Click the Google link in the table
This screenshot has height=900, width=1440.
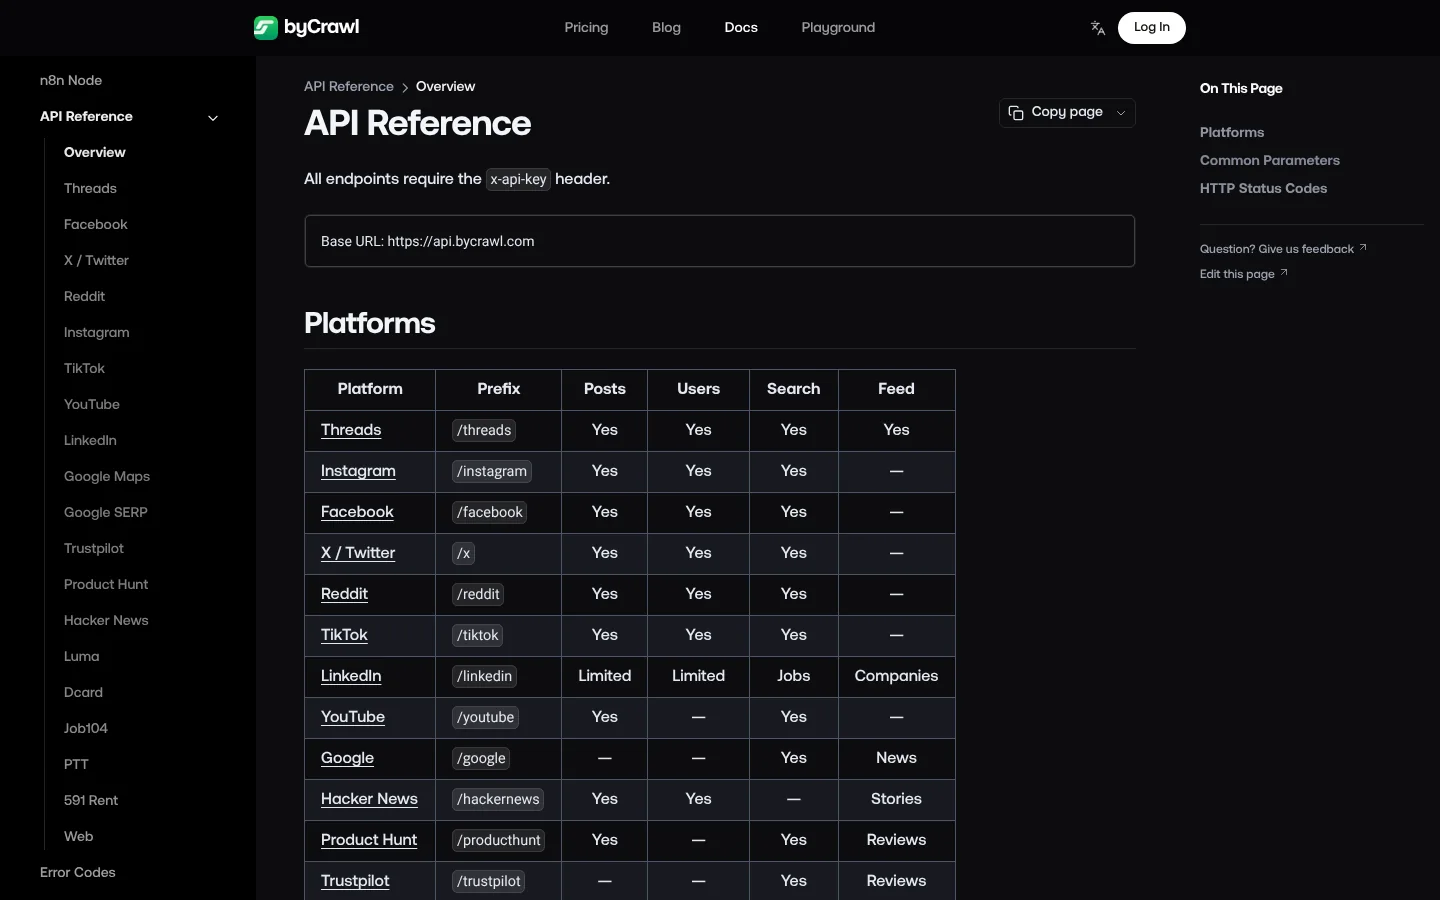[347, 758]
